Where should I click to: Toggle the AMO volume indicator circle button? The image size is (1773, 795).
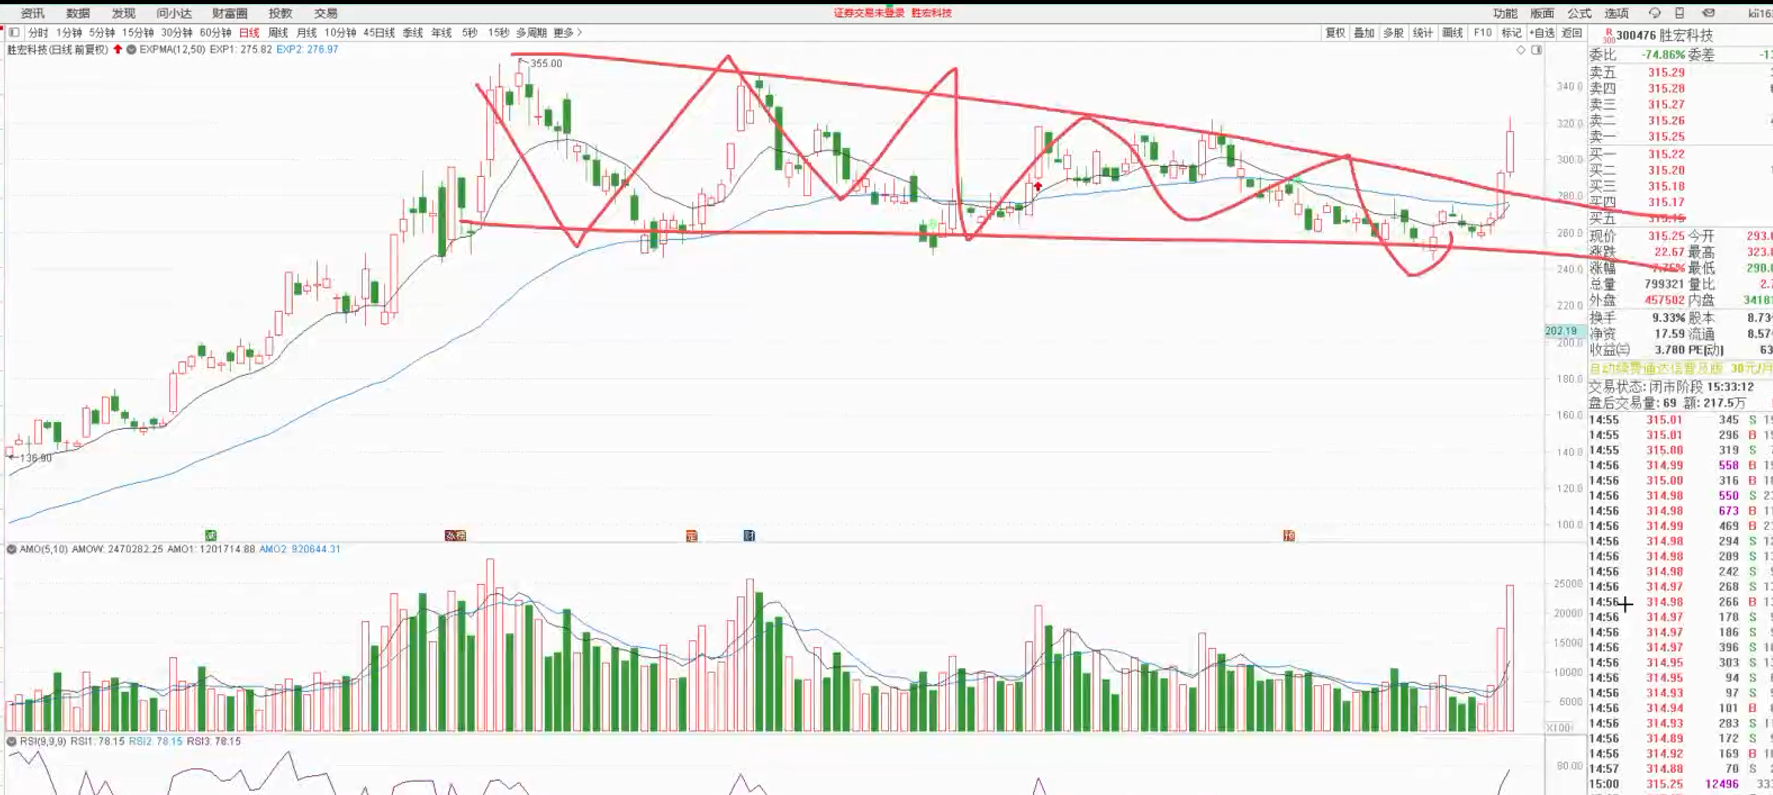click(12, 549)
